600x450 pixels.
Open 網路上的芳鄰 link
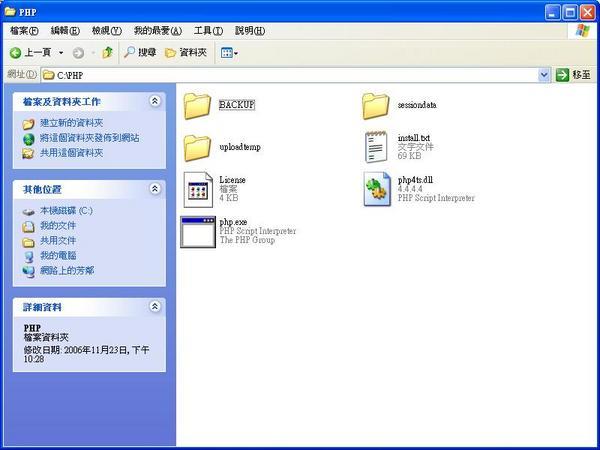pos(67,271)
